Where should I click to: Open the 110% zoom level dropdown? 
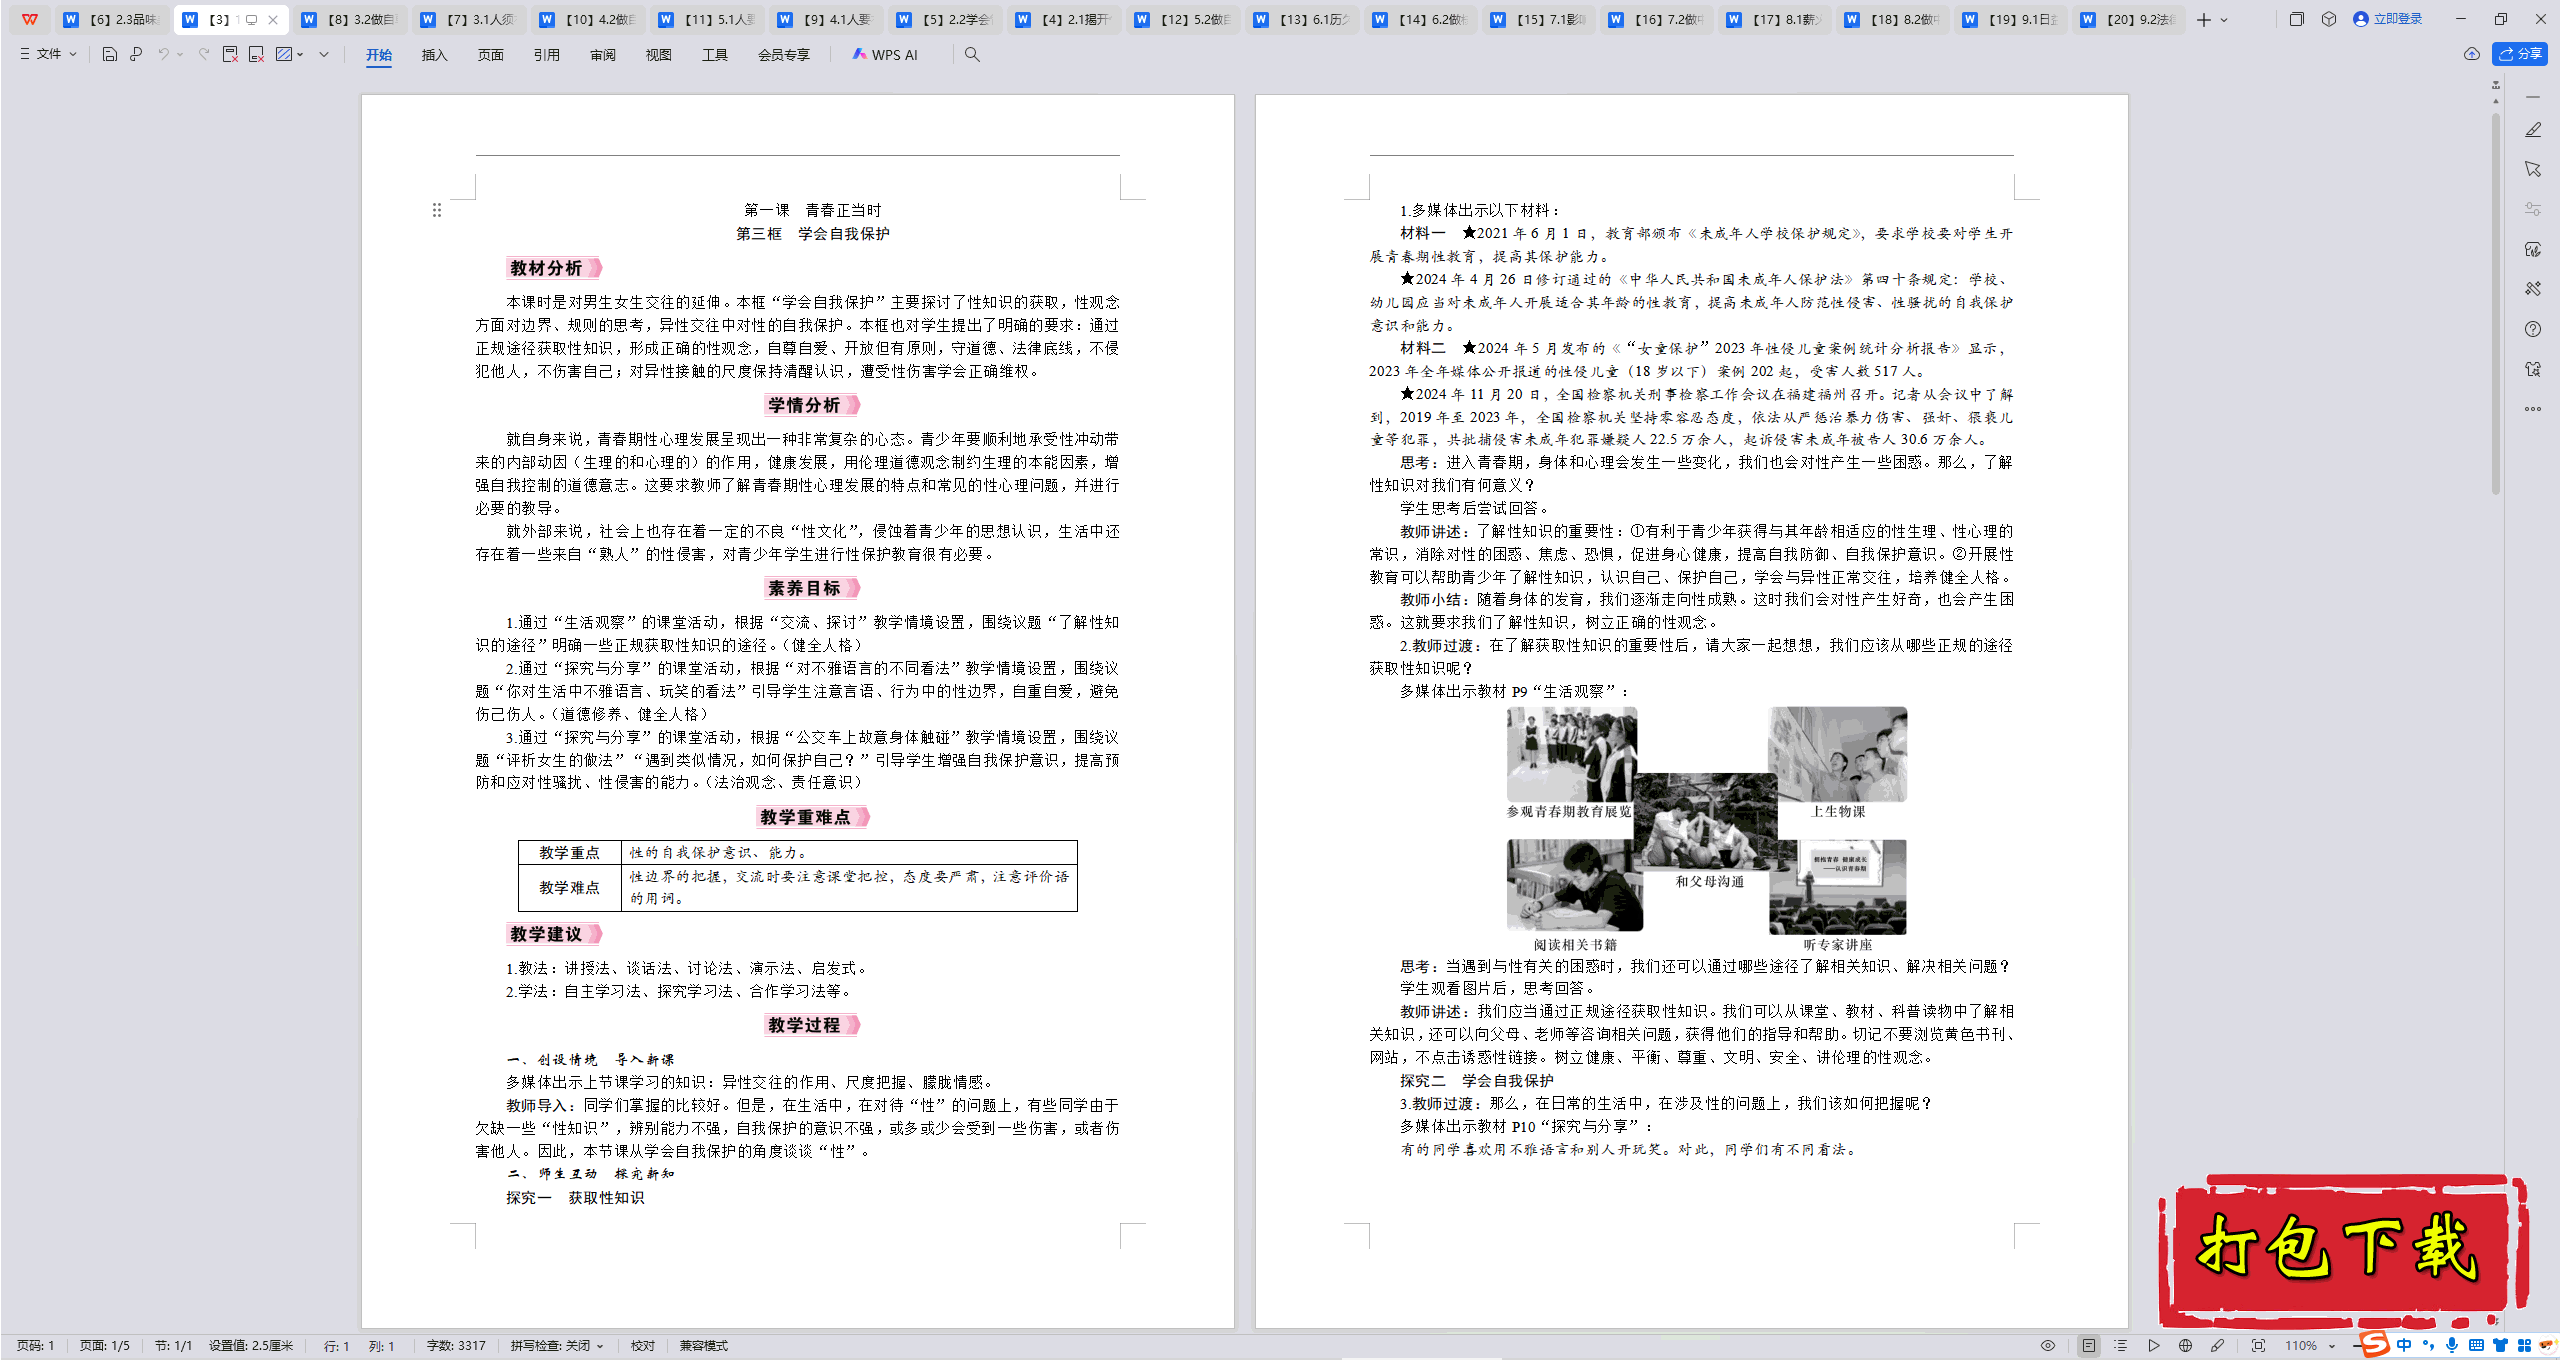[x=2309, y=1346]
